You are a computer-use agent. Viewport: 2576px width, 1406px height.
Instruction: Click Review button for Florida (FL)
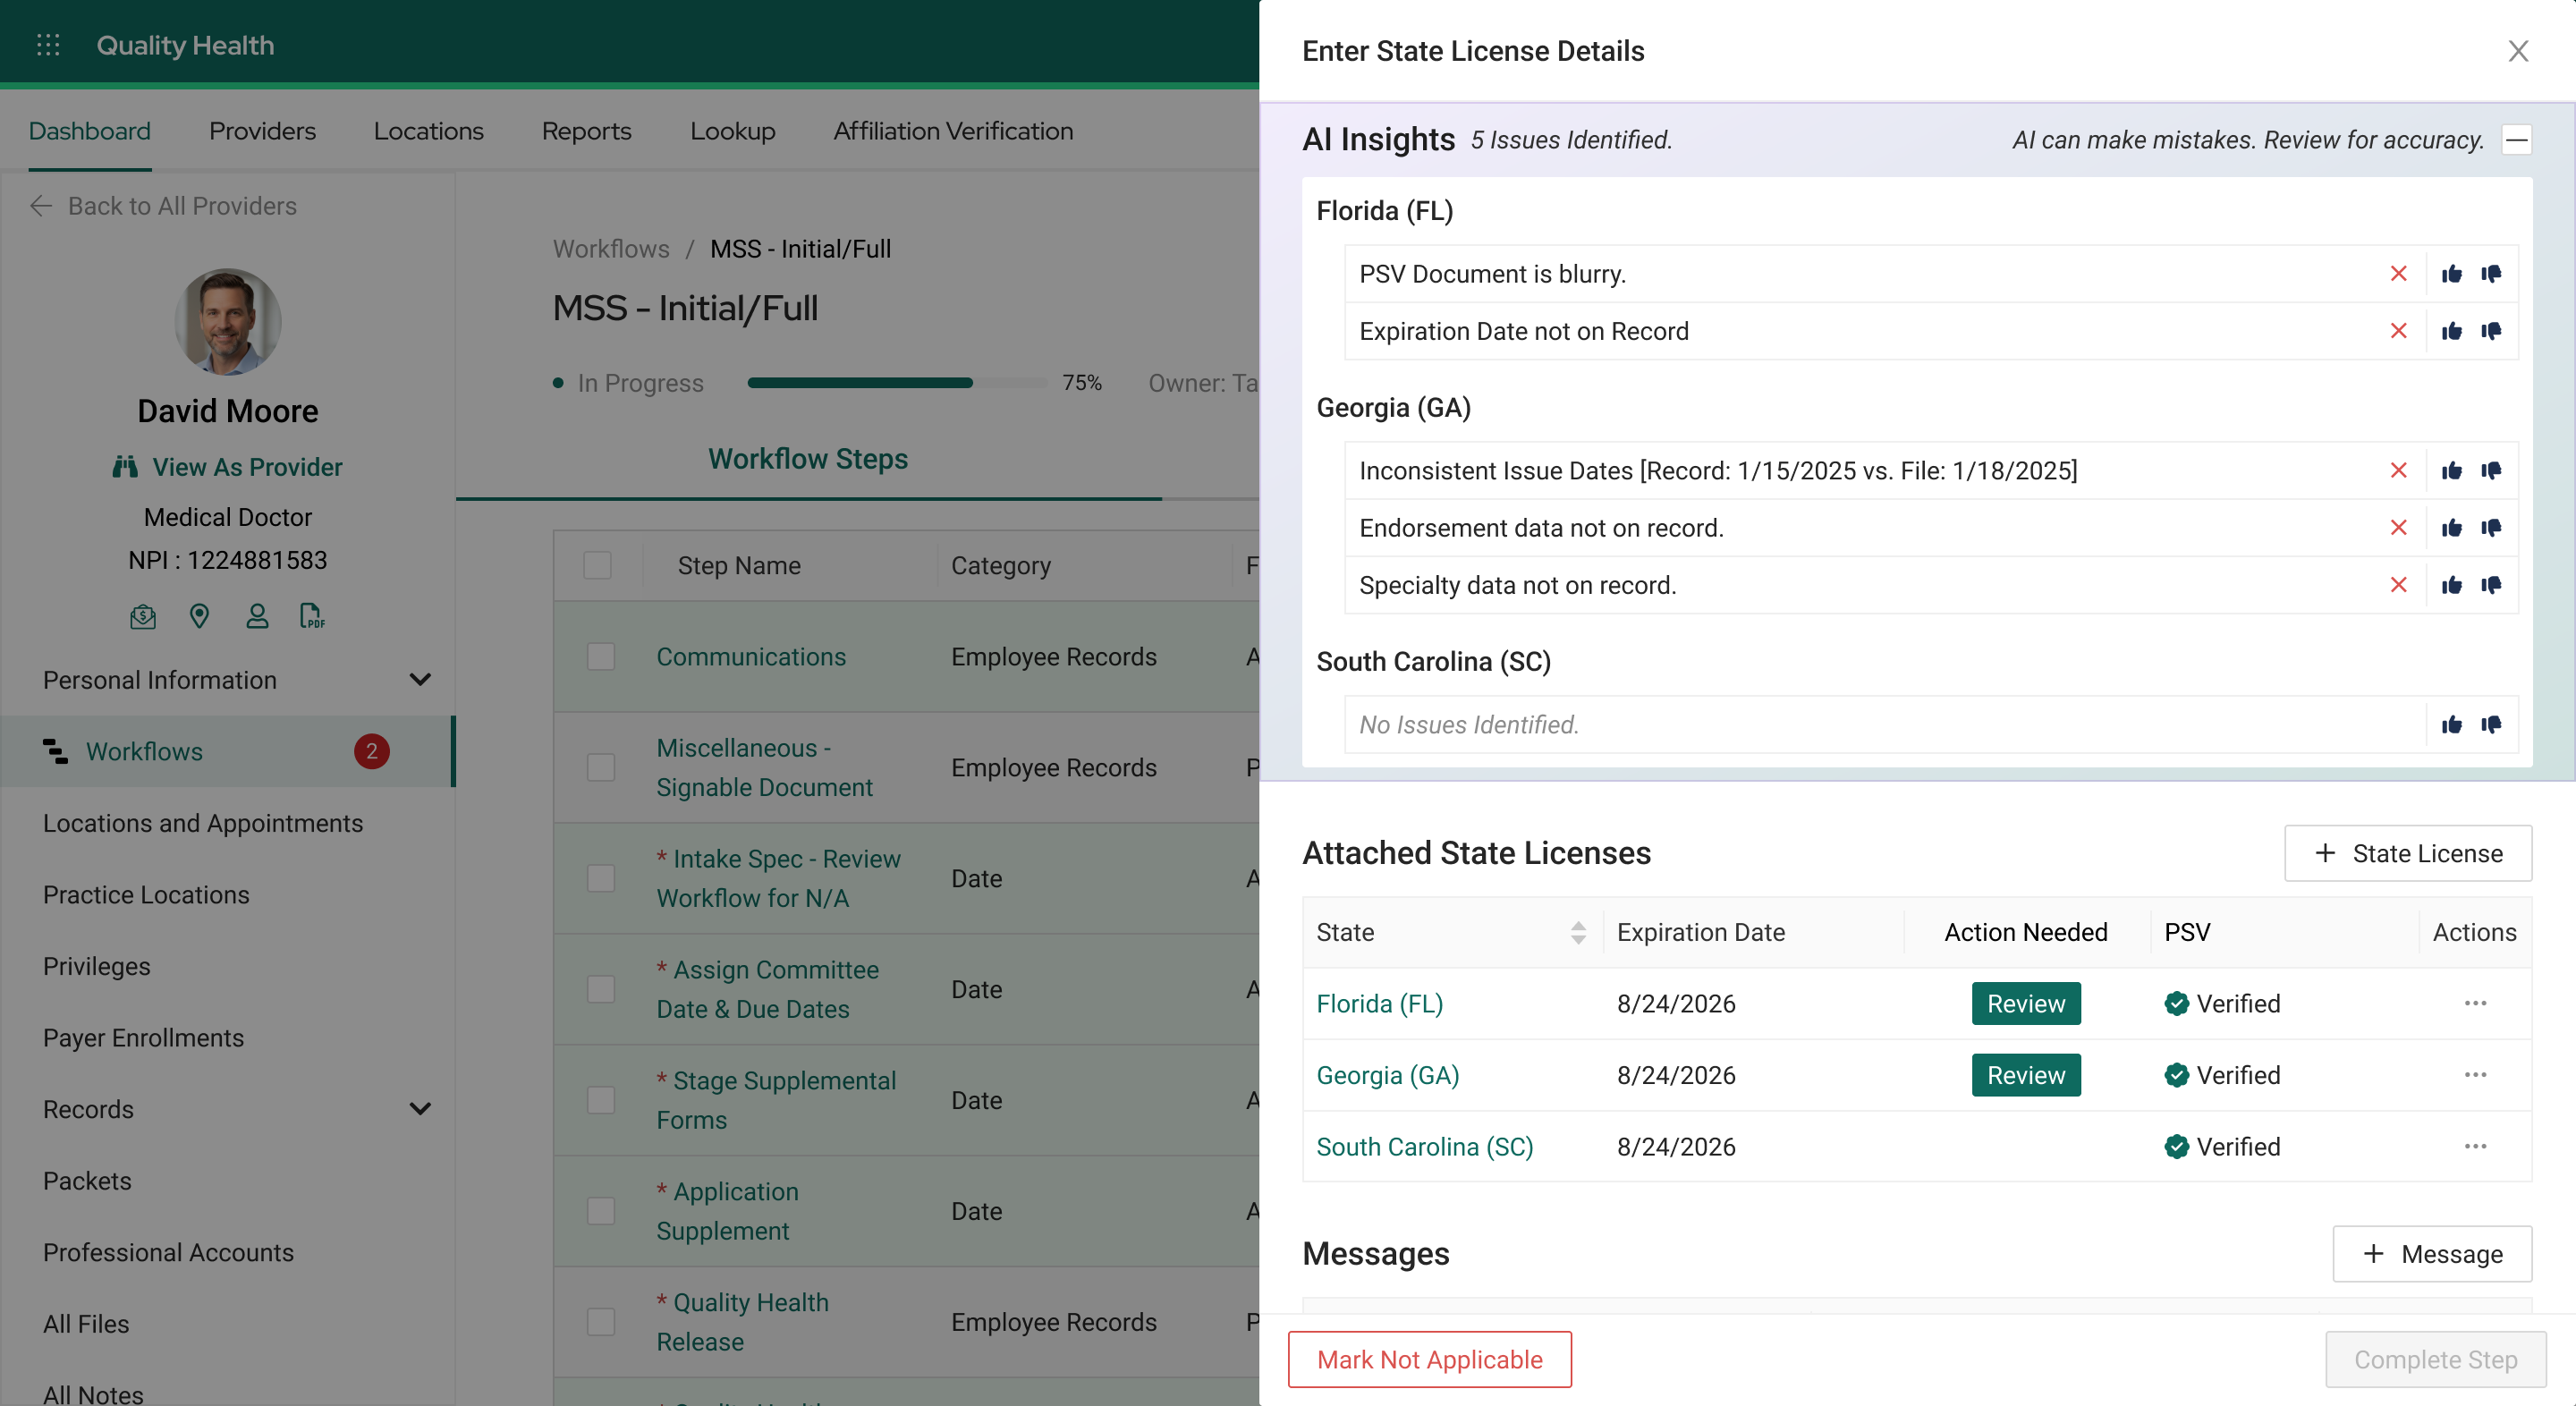pyautogui.click(x=2026, y=1003)
